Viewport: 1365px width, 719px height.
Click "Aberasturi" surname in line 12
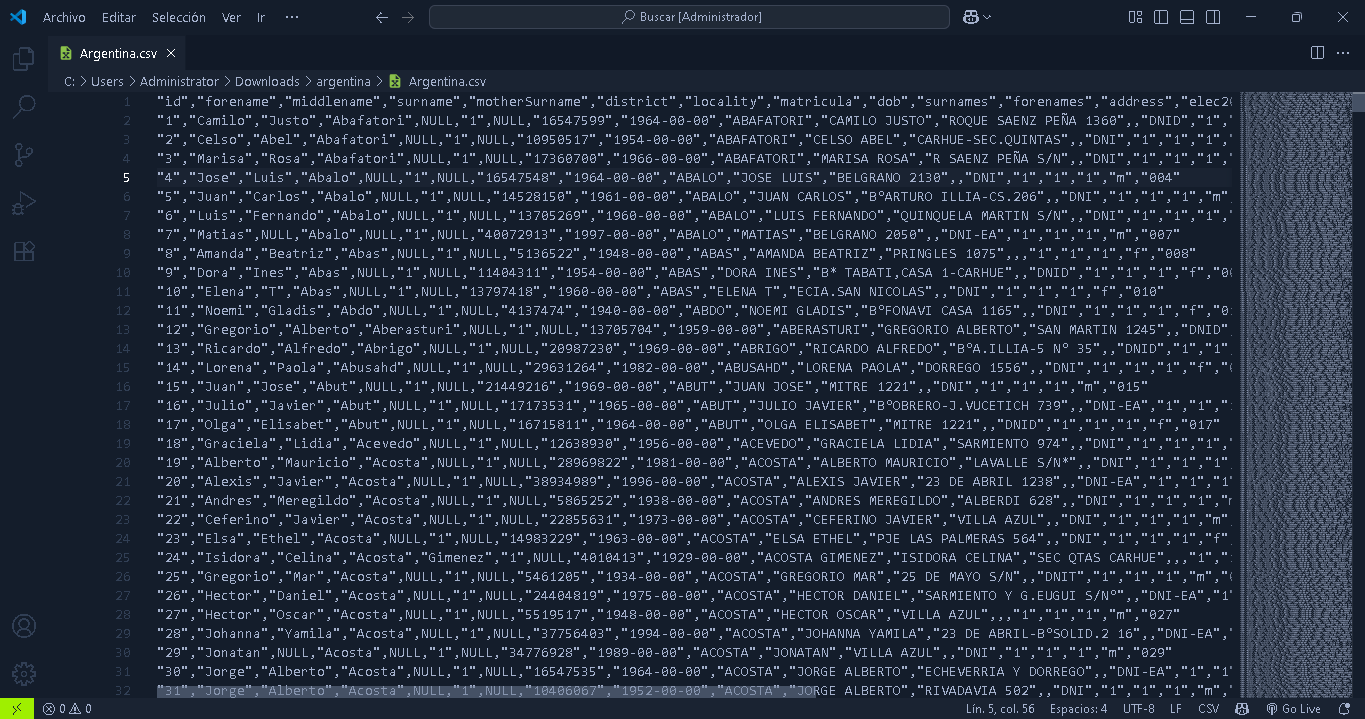pyautogui.click(x=412, y=330)
